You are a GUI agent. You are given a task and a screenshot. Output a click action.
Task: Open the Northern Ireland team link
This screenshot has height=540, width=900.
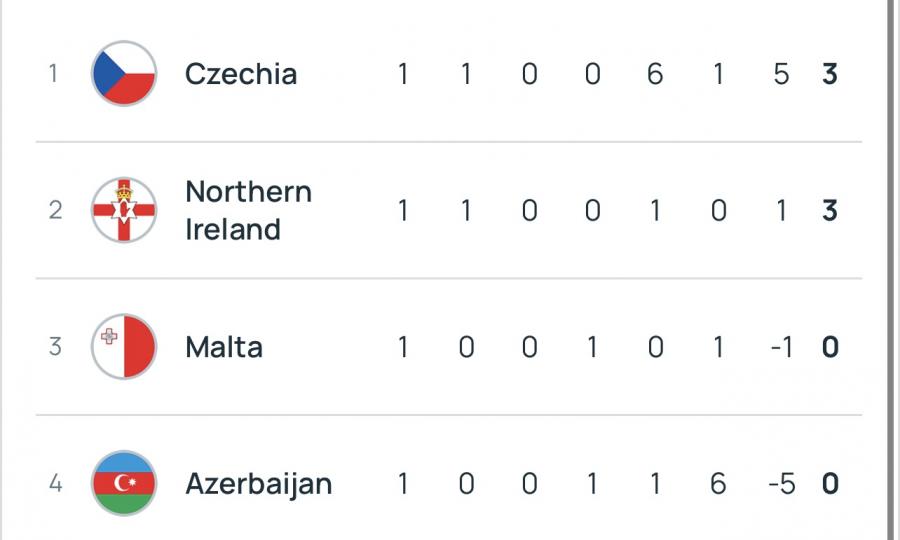point(248,210)
